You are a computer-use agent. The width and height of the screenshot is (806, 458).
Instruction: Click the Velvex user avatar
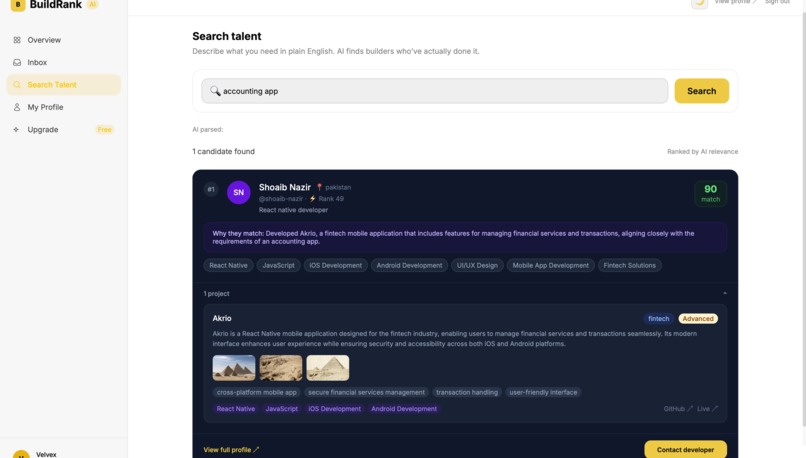coord(21,453)
